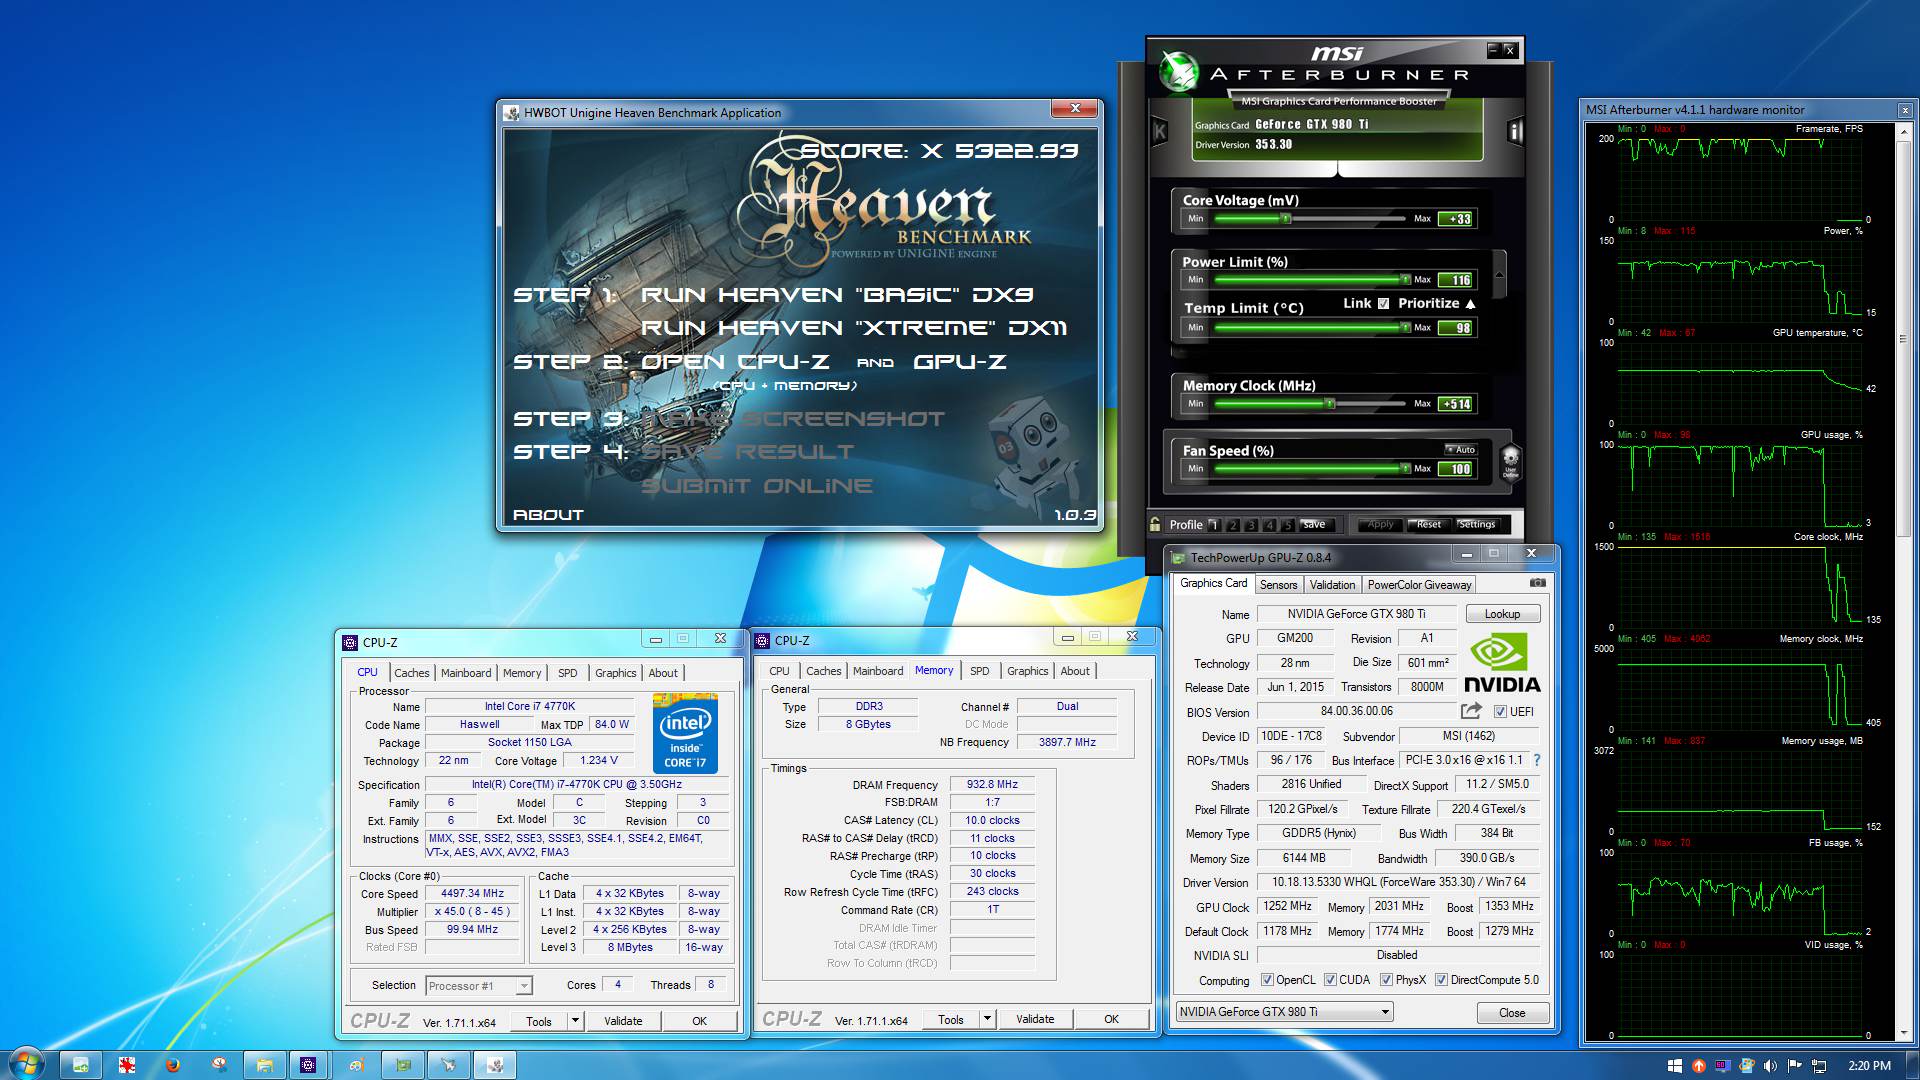Select profile slot 1 in Afterburner
Viewport: 1920px width, 1080px height.
(1214, 524)
